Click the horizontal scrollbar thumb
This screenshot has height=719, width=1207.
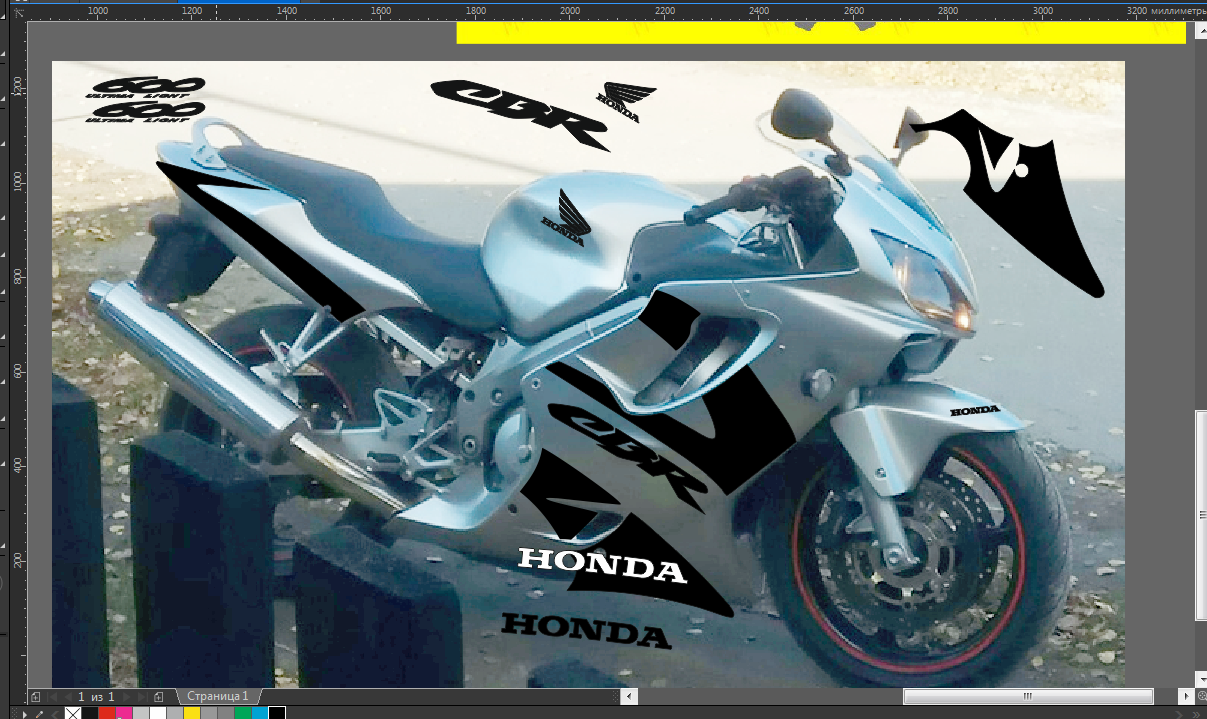tap(1027, 696)
